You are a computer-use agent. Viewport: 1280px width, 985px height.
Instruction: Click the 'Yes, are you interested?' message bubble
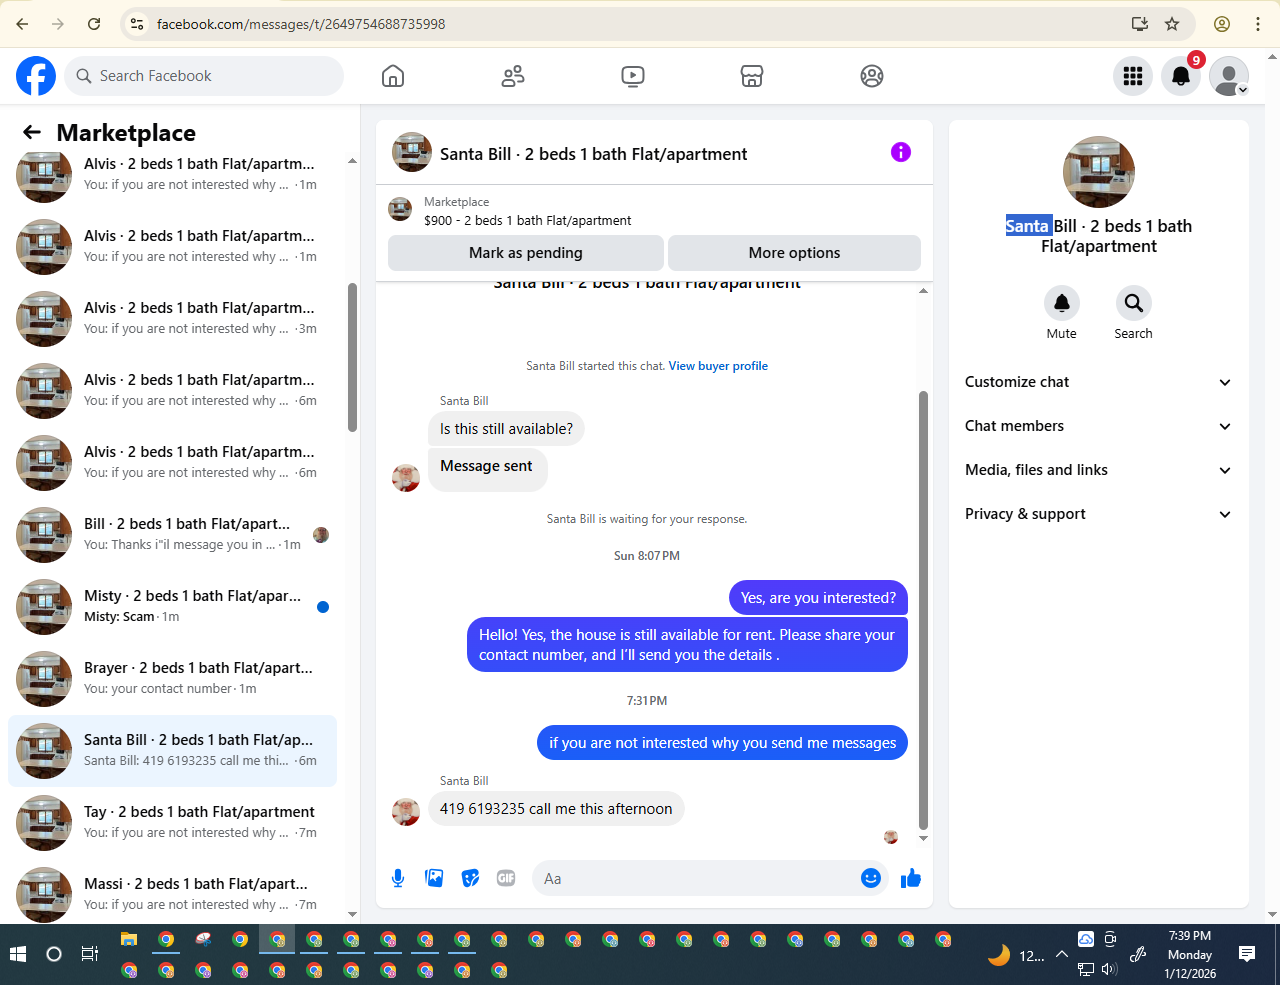click(818, 598)
